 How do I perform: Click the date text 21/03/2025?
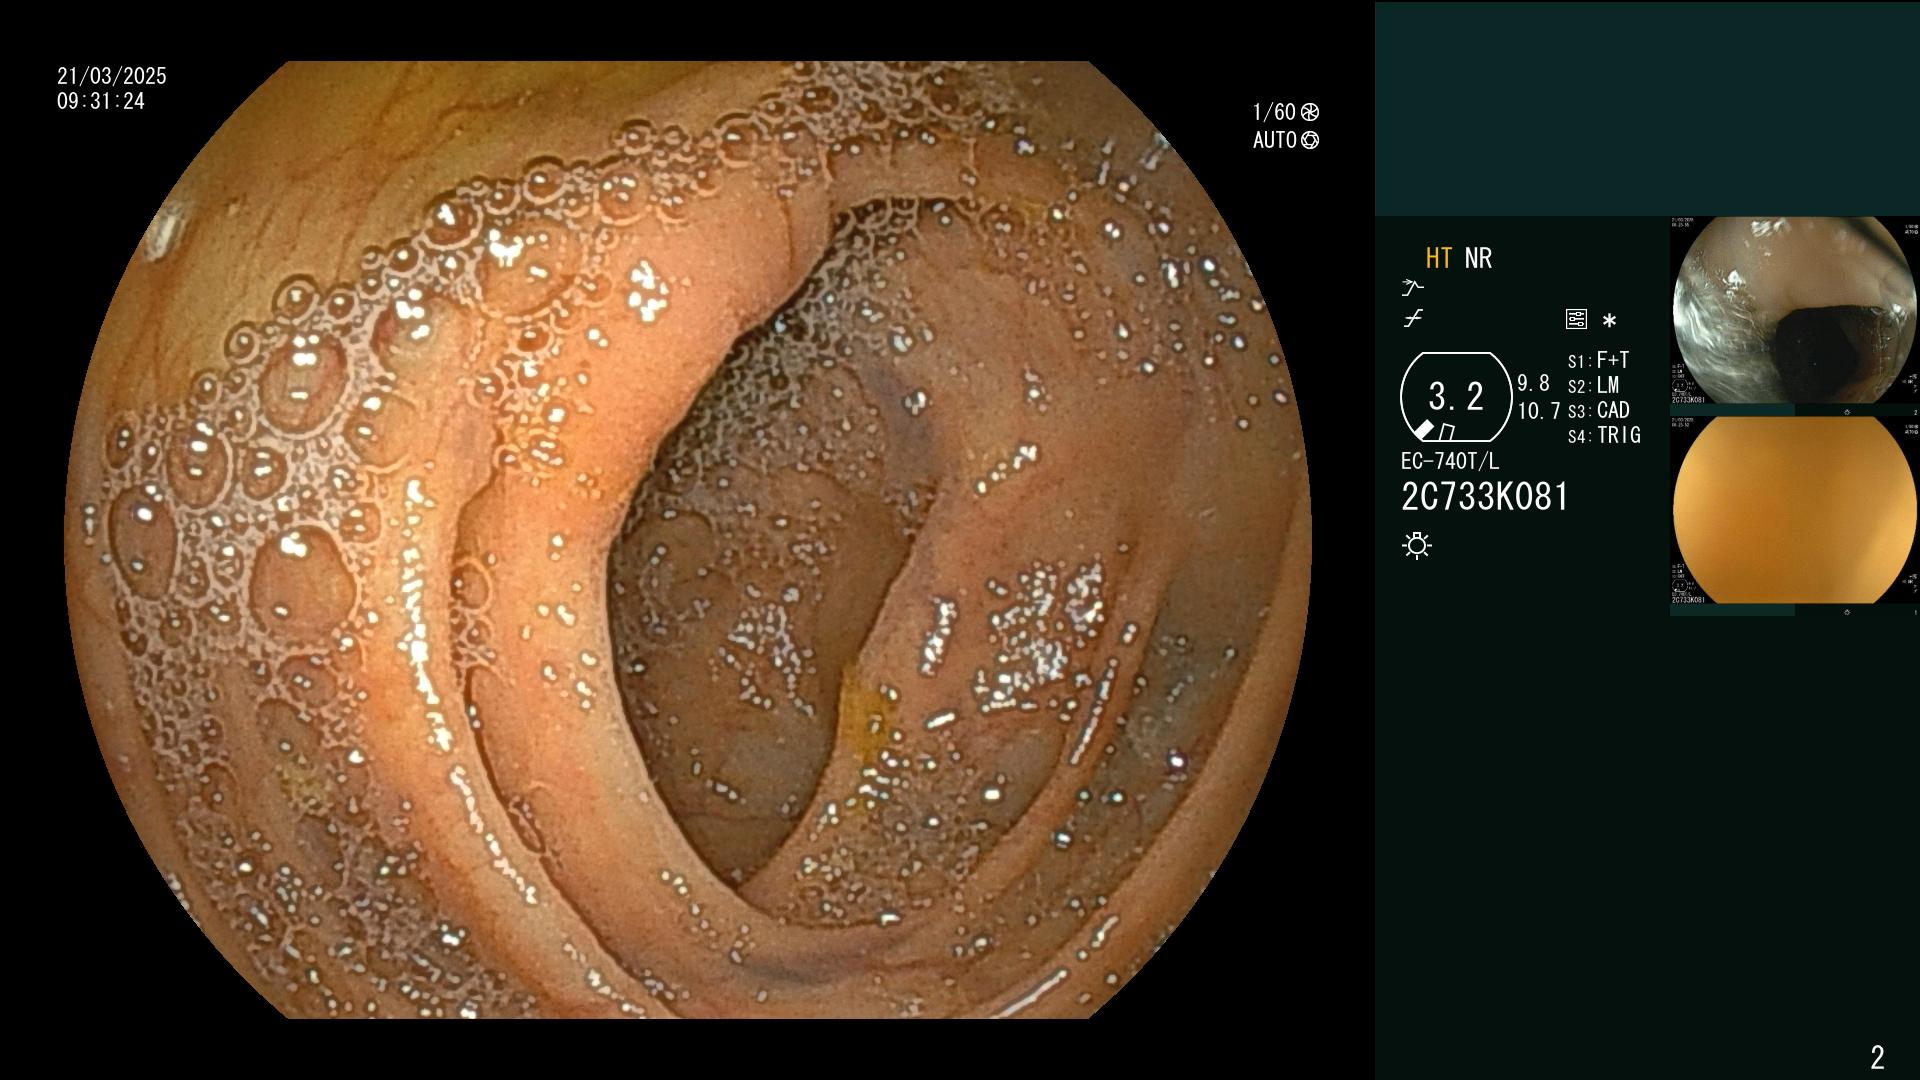point(112,76)
